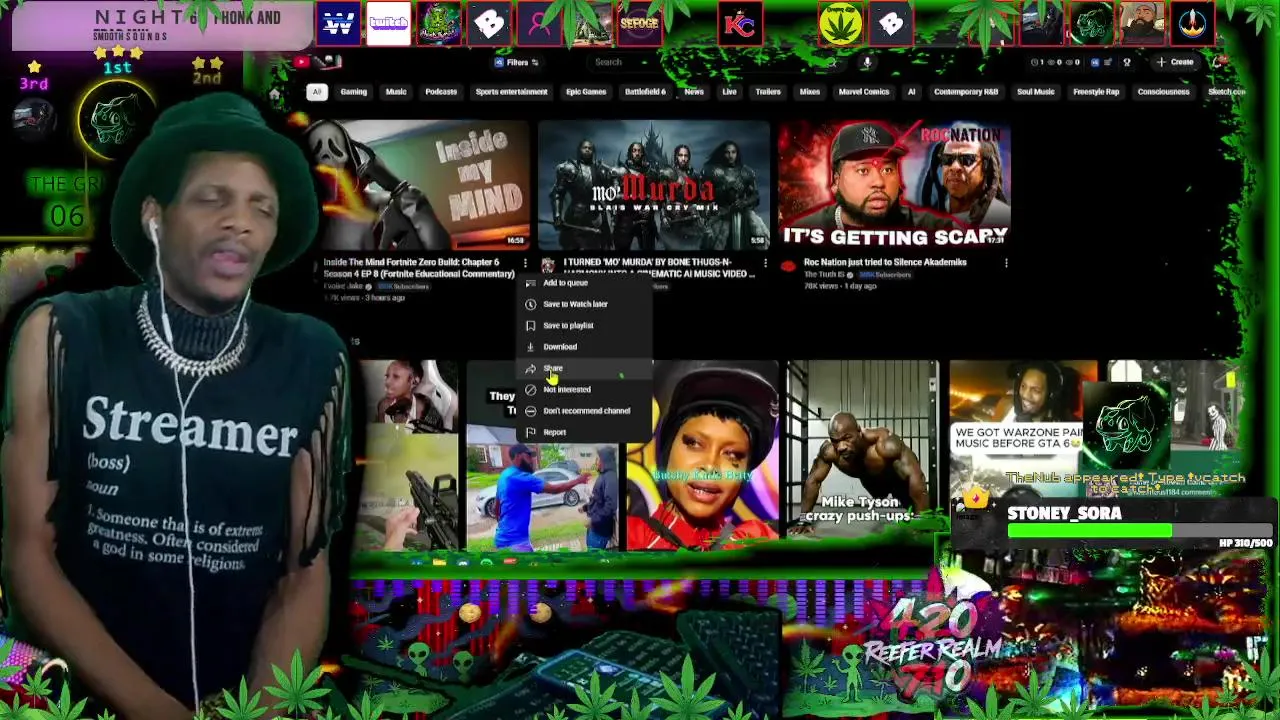Select Download from context menu
1280x720 pixels.
coord(585,347)
